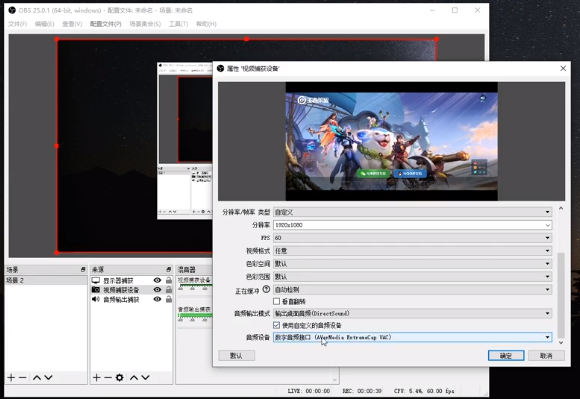Viewport: 580px width, 399px height.
Task: Move the selected source down in the list
Action: (x=146, y=378)
